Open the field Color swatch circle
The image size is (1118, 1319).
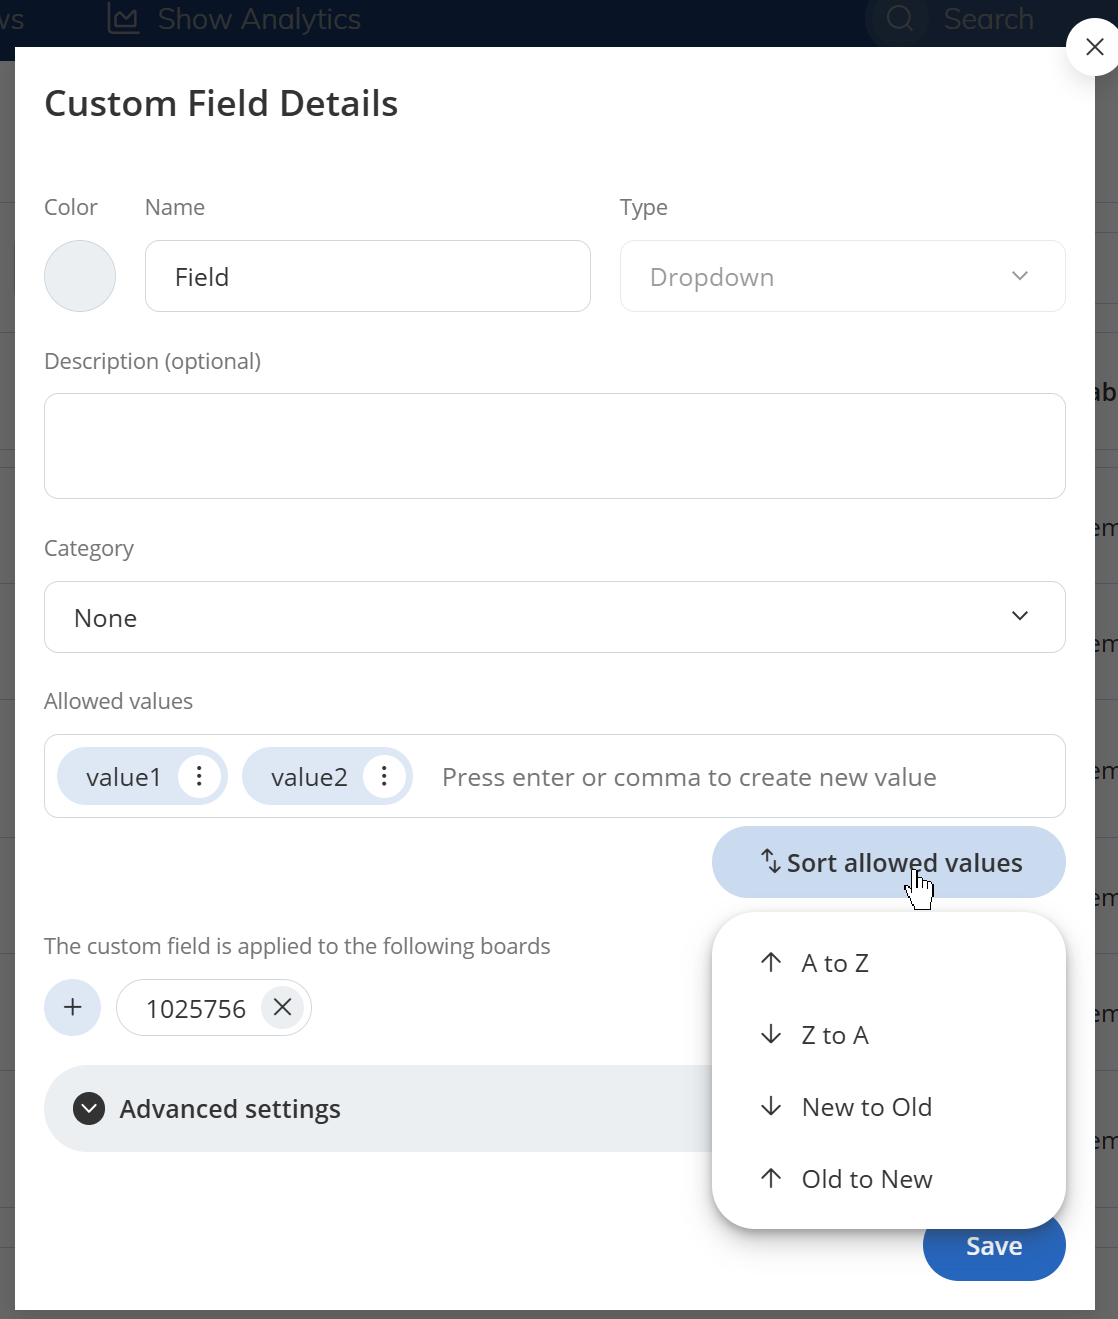click(80, 276)
